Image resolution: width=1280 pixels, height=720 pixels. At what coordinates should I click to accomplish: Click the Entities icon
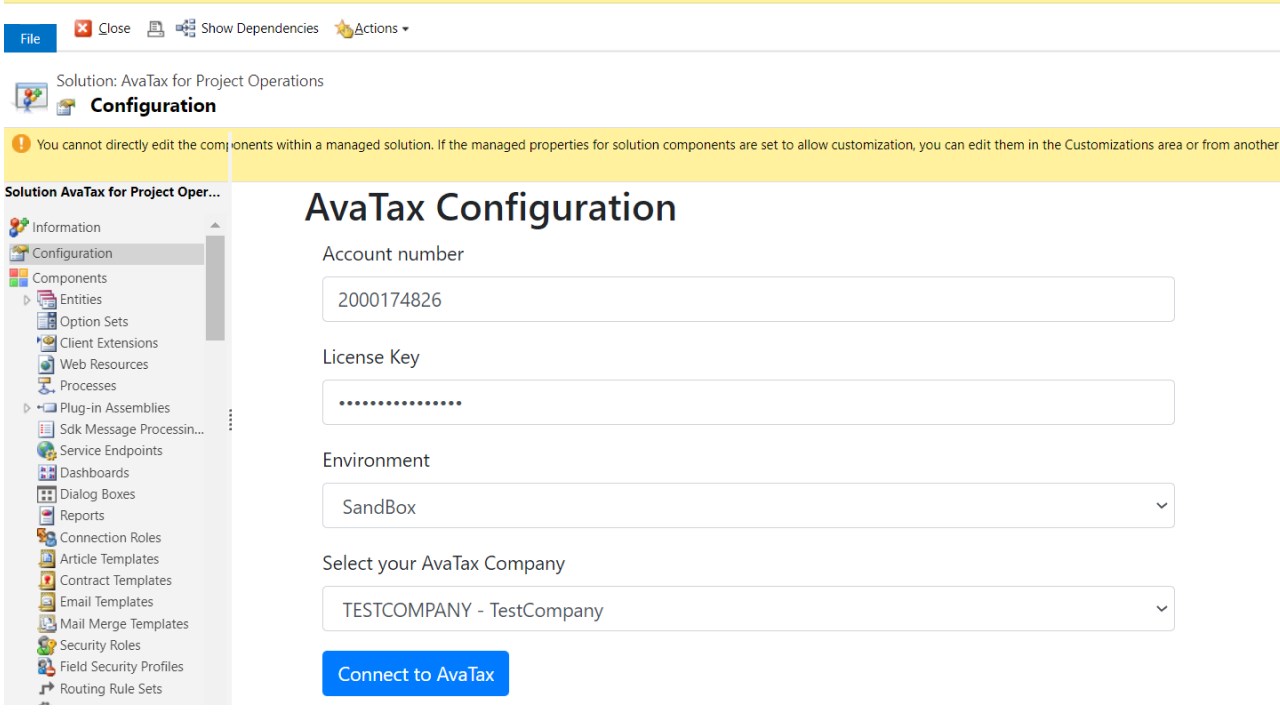(46, 299)
